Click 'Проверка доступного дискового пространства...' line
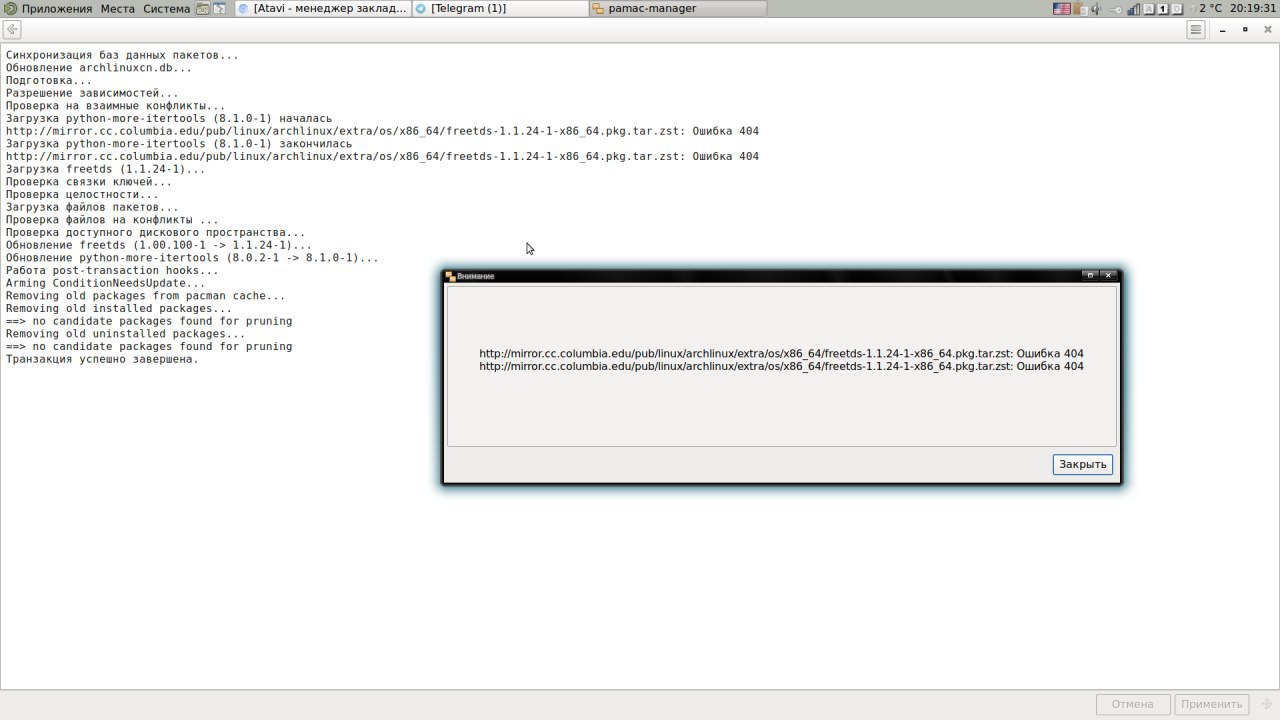1280x720 pixels. 156,232
